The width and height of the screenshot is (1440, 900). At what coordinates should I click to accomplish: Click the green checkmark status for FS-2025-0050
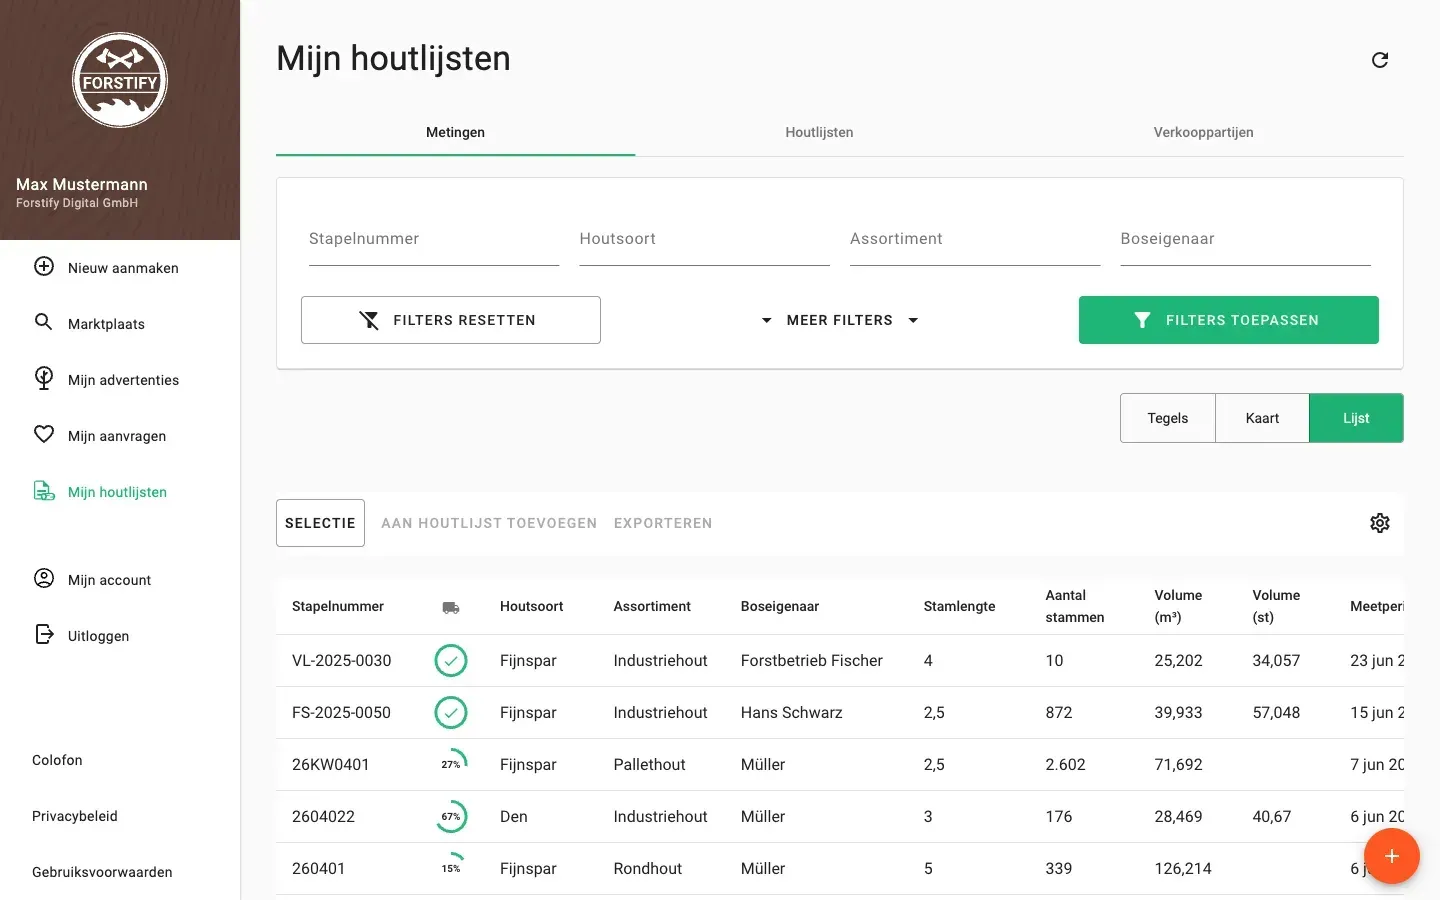pyautogui.click(x=451, y=712)
